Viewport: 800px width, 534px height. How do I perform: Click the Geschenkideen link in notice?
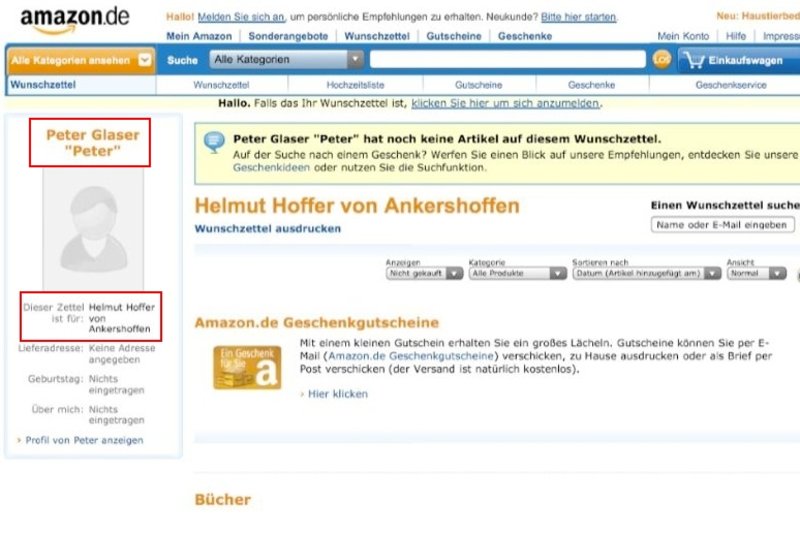[x=271, y=167]
